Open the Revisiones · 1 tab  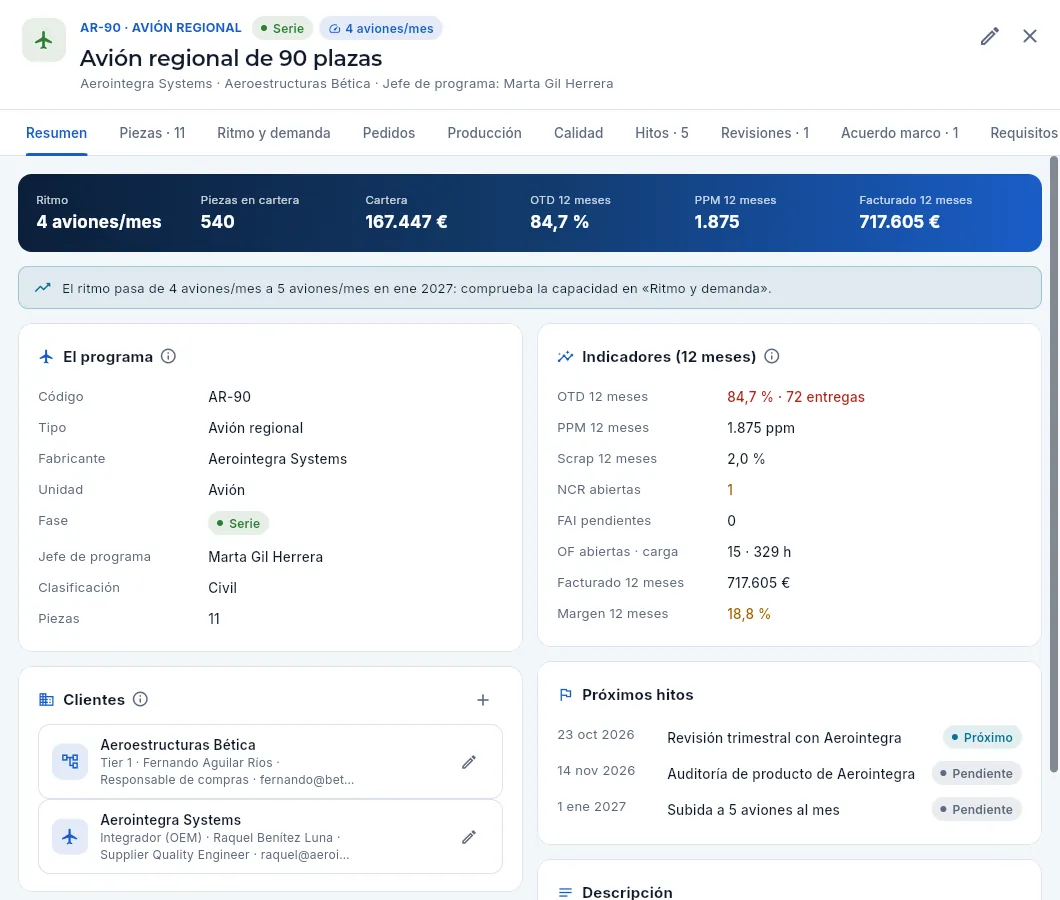(765, 133)
